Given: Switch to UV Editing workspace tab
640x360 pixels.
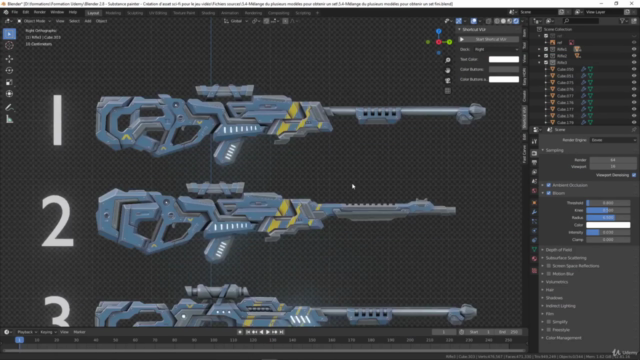Looking at the screenshot, I should pyautogui.click(x=158, y=13).
